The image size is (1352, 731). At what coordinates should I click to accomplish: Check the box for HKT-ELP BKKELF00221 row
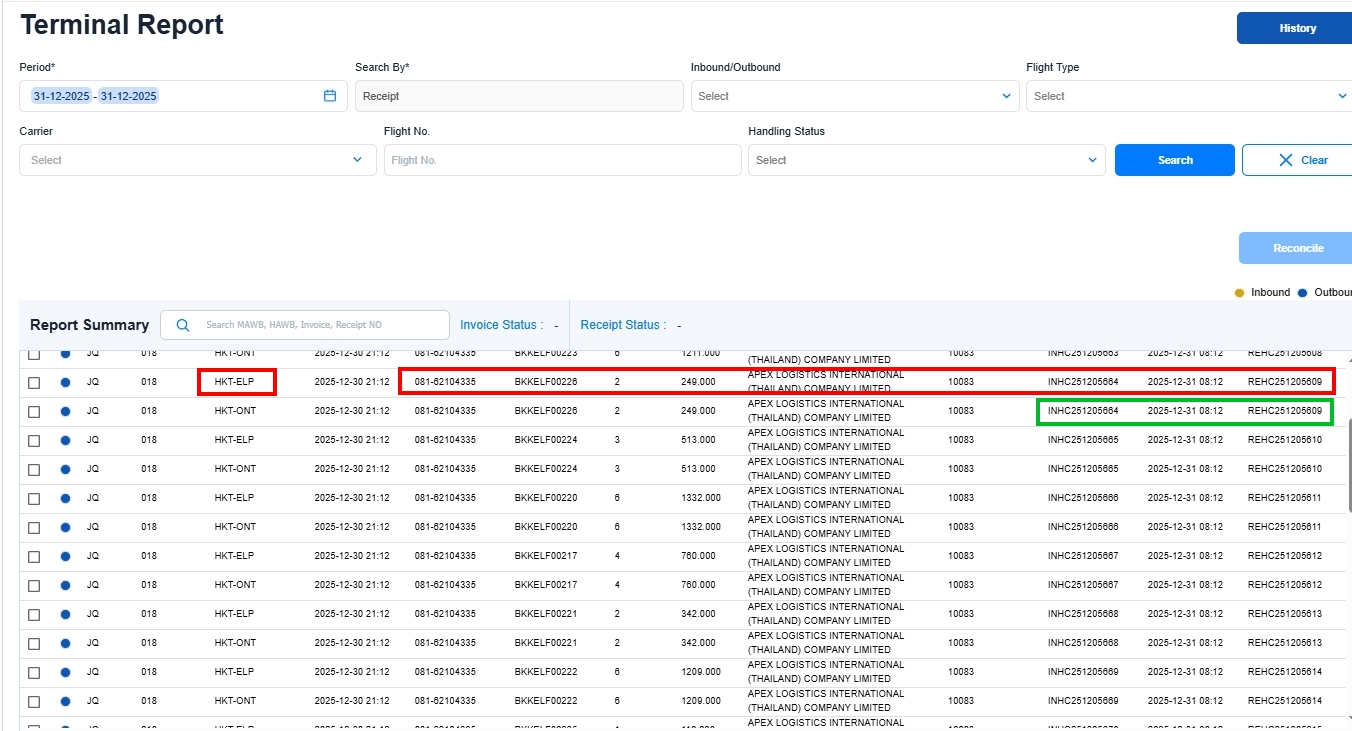[34, 614]
